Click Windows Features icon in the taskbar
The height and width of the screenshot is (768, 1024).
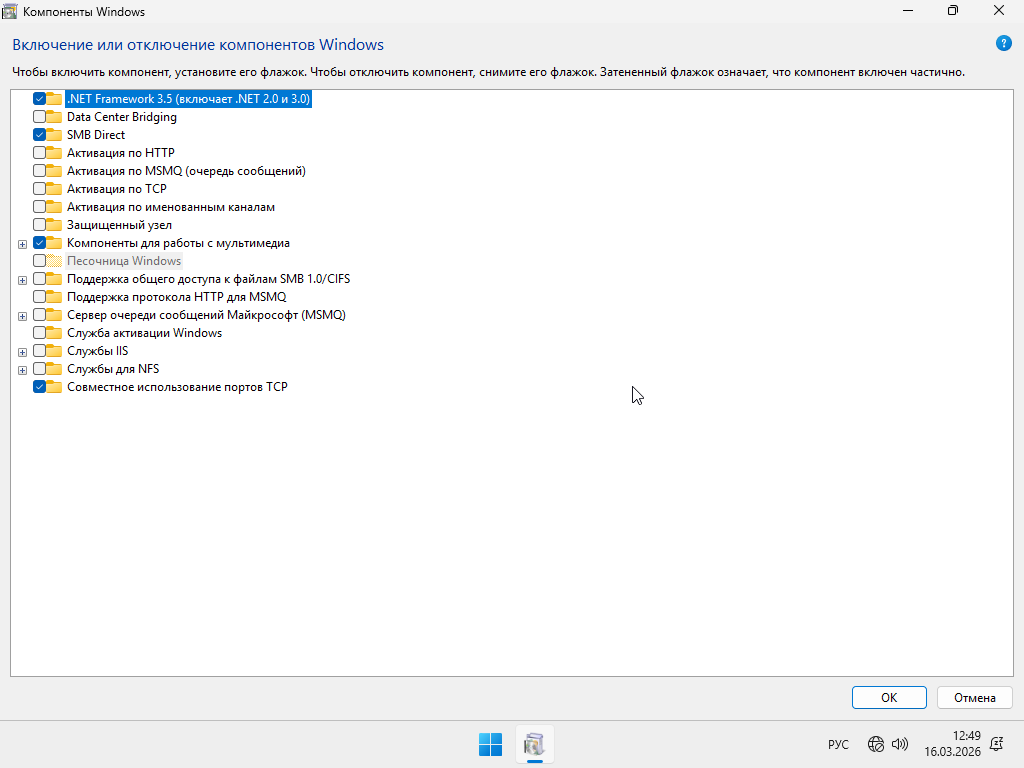pyautogui.click(x=535, y=744)
